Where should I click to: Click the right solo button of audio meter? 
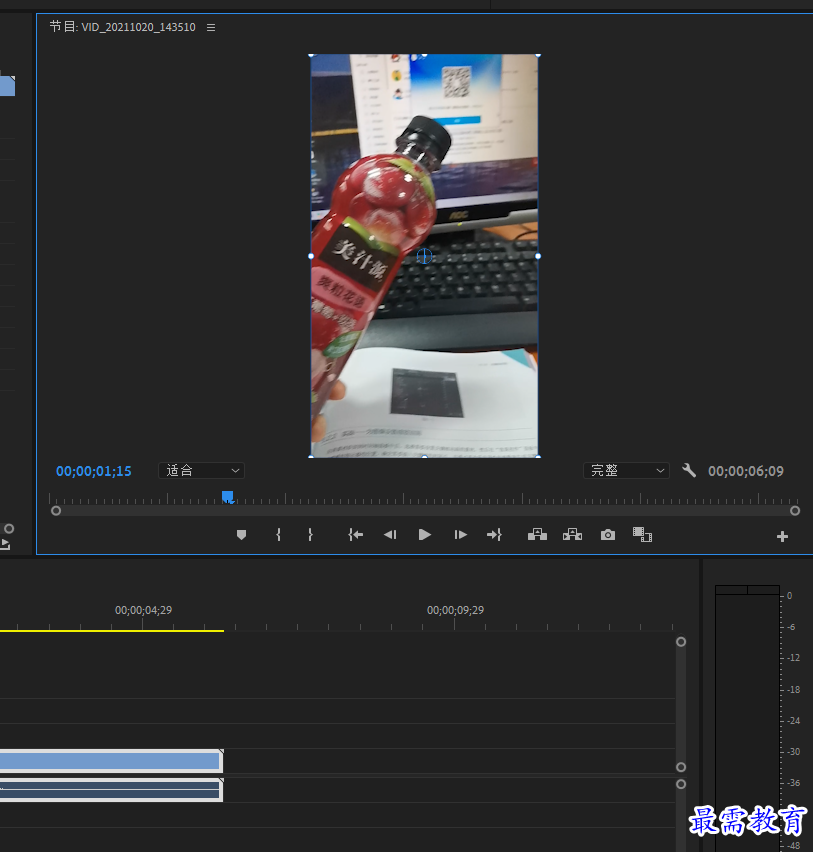(764, 590)
